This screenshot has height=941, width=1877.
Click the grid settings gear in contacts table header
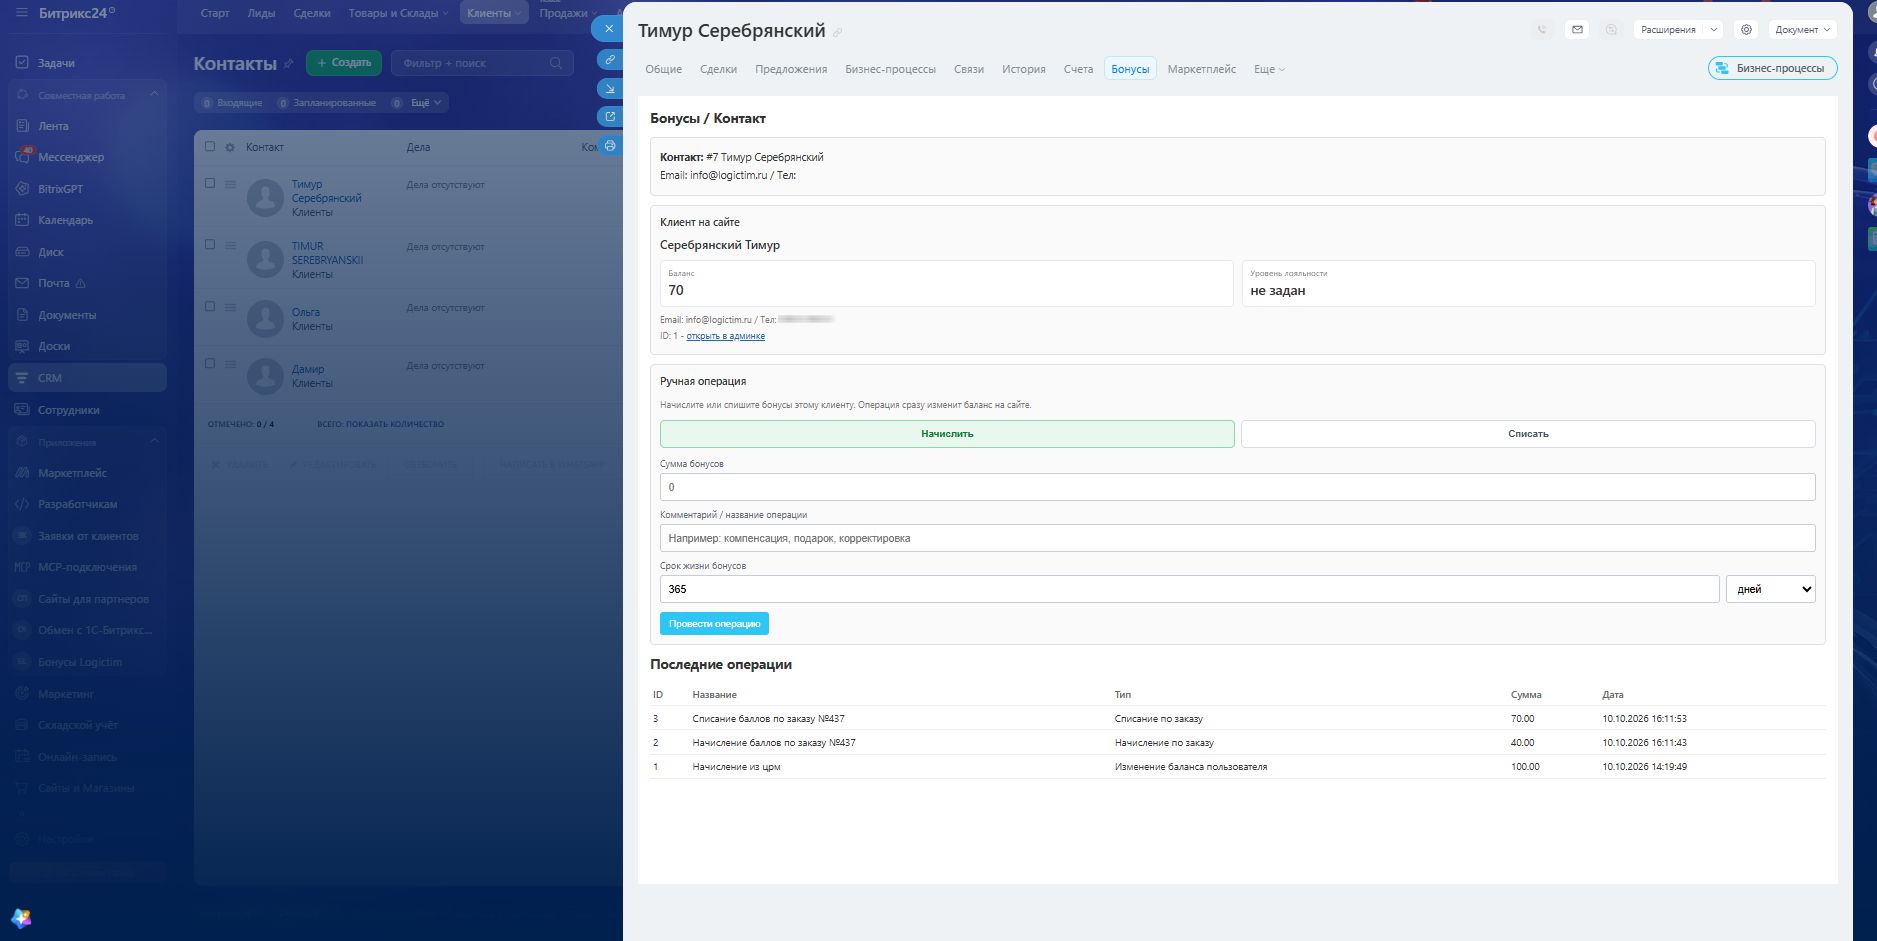pyautogui.click(x=230, y=147)
